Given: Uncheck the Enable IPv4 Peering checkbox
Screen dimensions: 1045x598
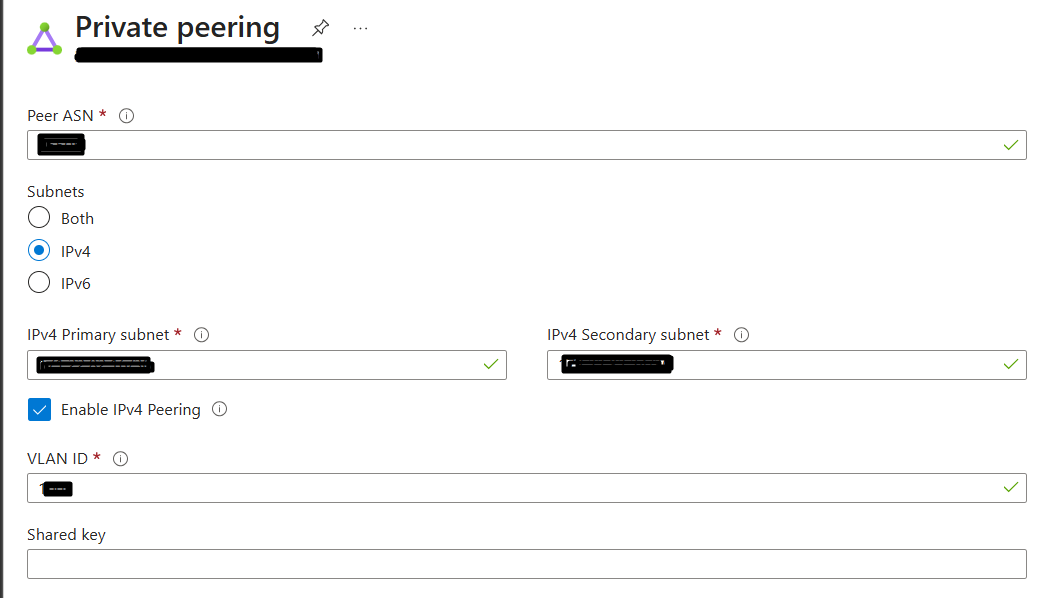Looking at the screenshot, I should pos(39,409).
